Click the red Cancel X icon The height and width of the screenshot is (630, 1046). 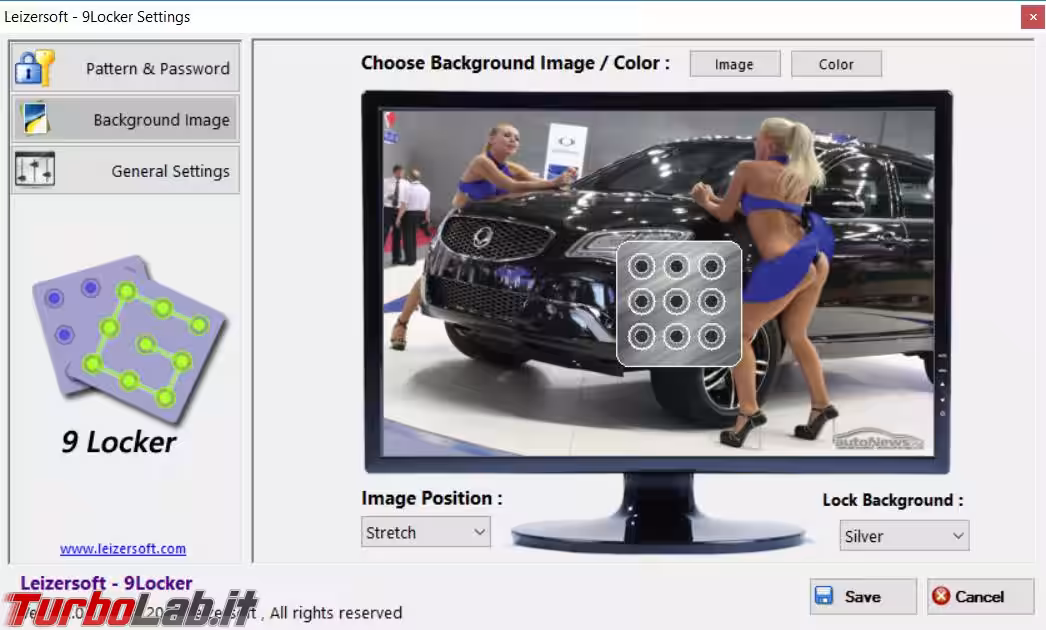[x=941, y=595]
